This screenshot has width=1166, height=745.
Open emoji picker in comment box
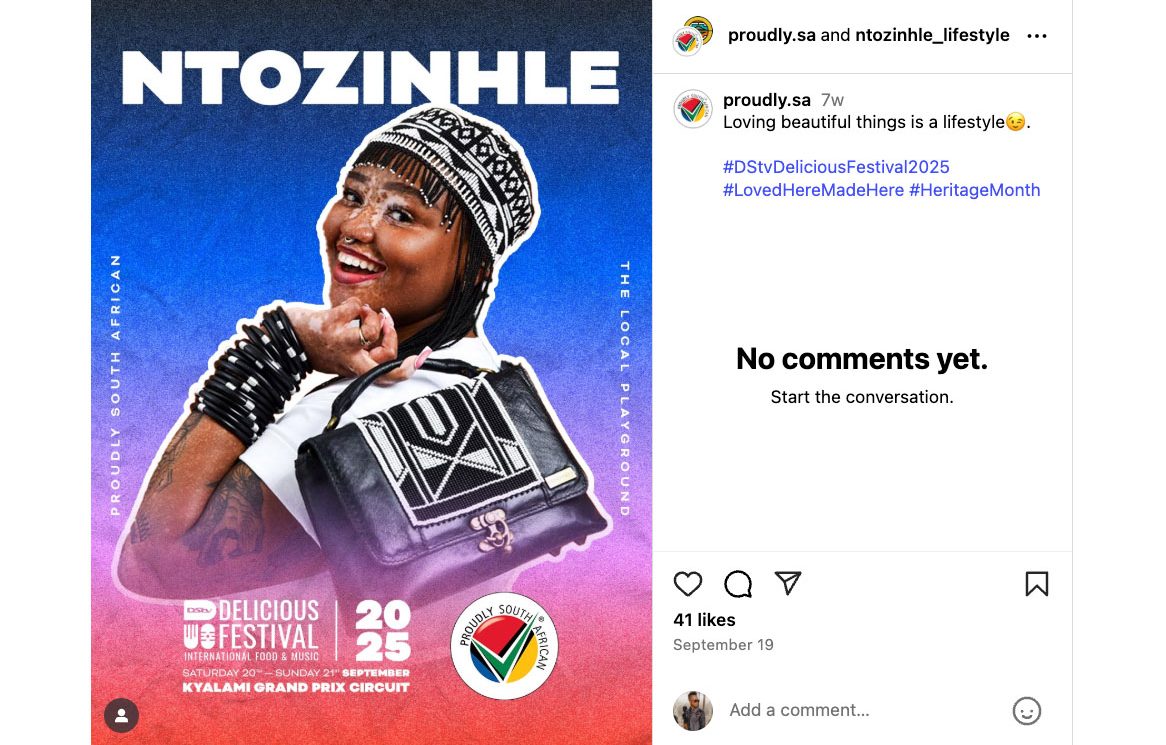pyautogui.click(x=1027, y=711)
